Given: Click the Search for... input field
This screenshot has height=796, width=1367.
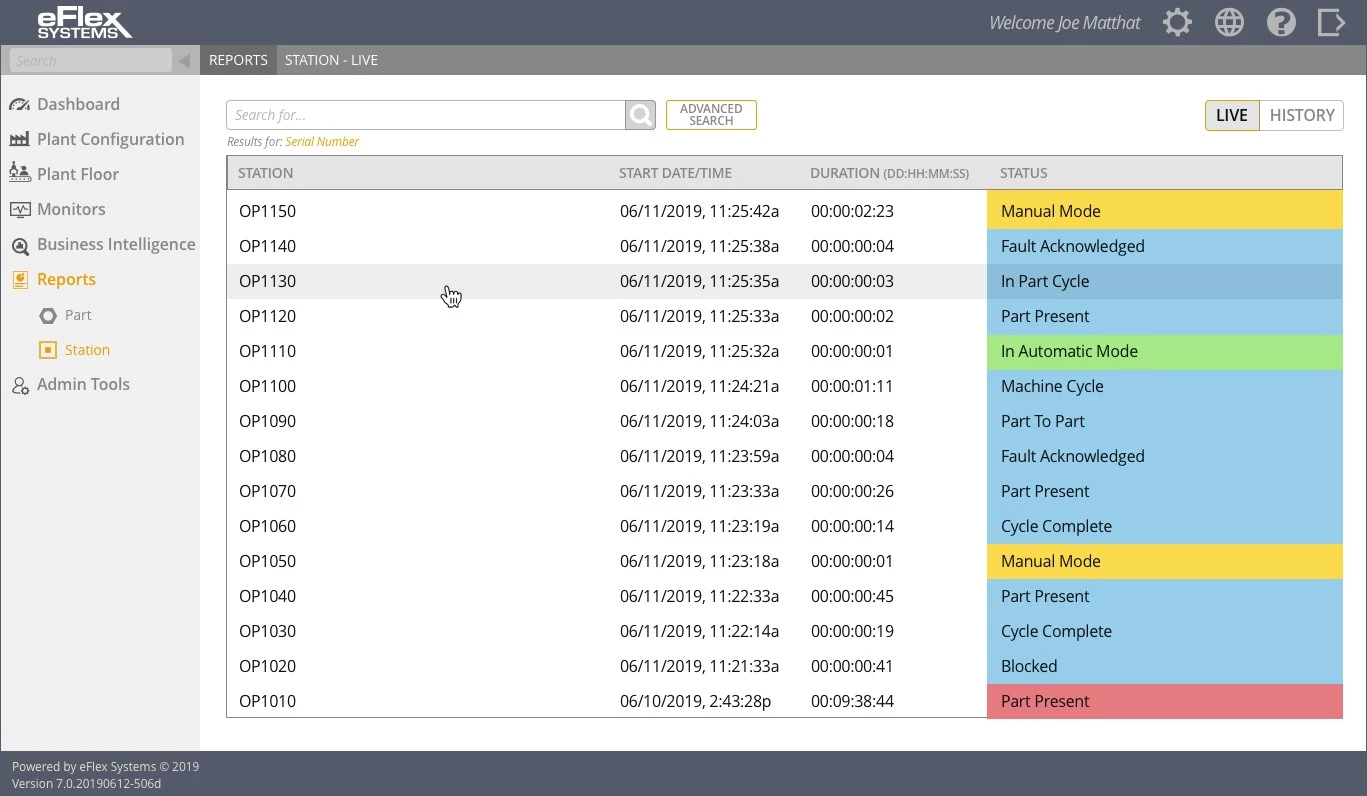Looking at the screenshot, I should [426, 115].
